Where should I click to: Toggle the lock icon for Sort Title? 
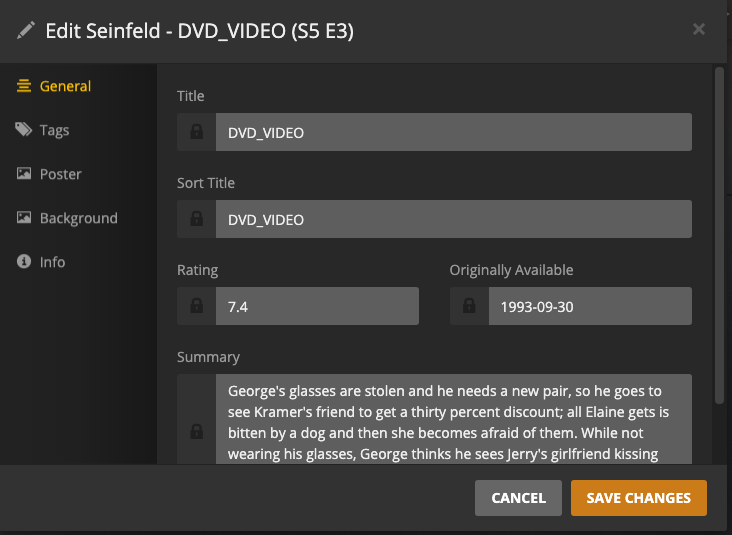(x=197, y=219)
